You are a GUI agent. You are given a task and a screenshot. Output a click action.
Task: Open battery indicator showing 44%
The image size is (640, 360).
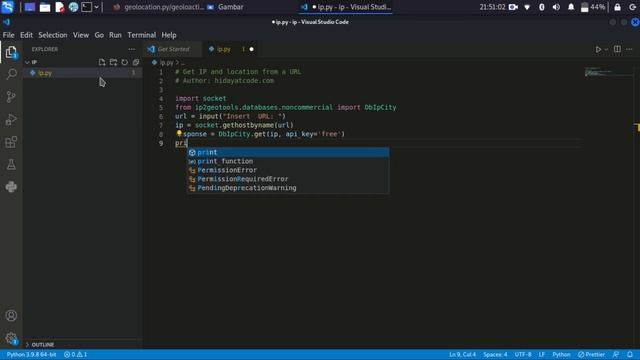tap(593, 7)
